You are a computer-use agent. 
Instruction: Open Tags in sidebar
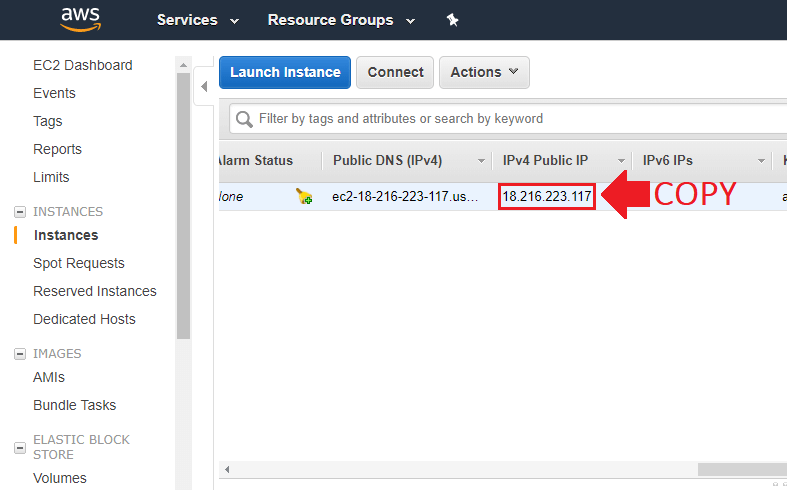pyautogui.click(x=48, y=121)
